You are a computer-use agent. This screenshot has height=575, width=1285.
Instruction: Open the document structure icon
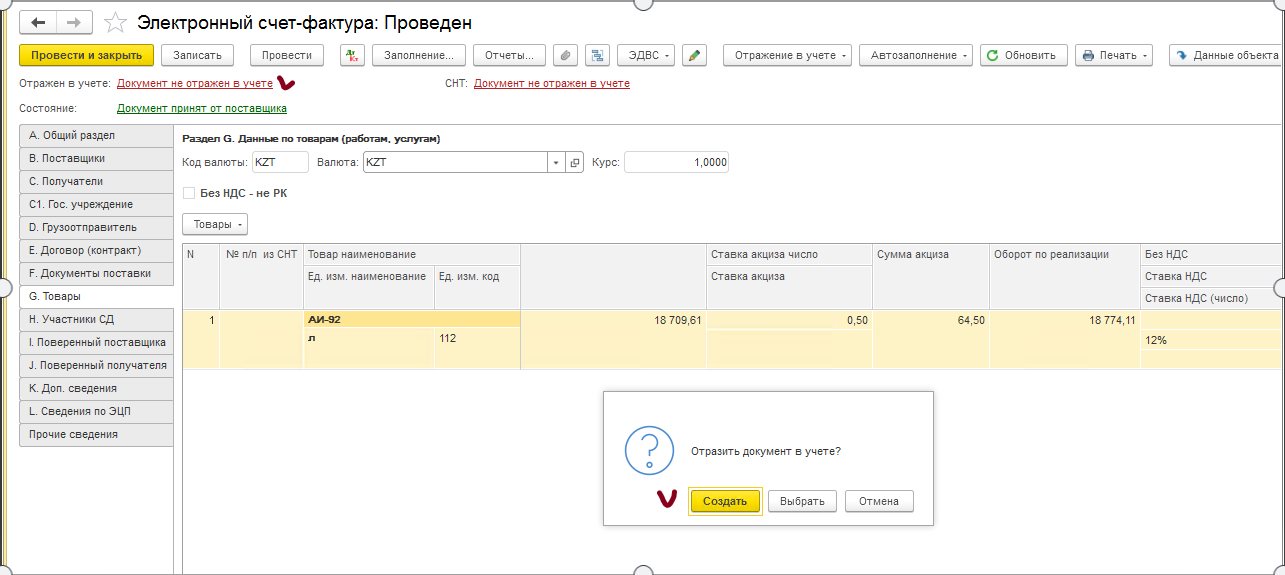[597, 55]
